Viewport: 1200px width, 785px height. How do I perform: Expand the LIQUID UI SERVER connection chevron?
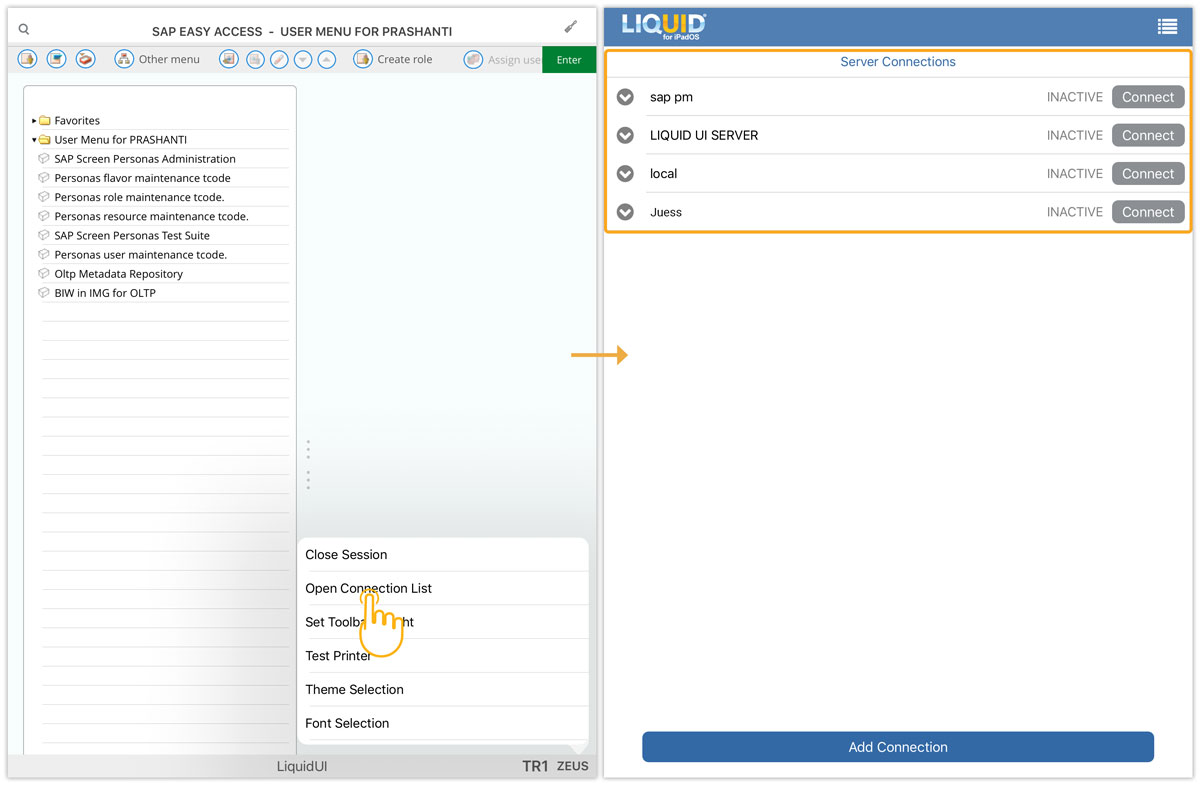tap(626, 135)
